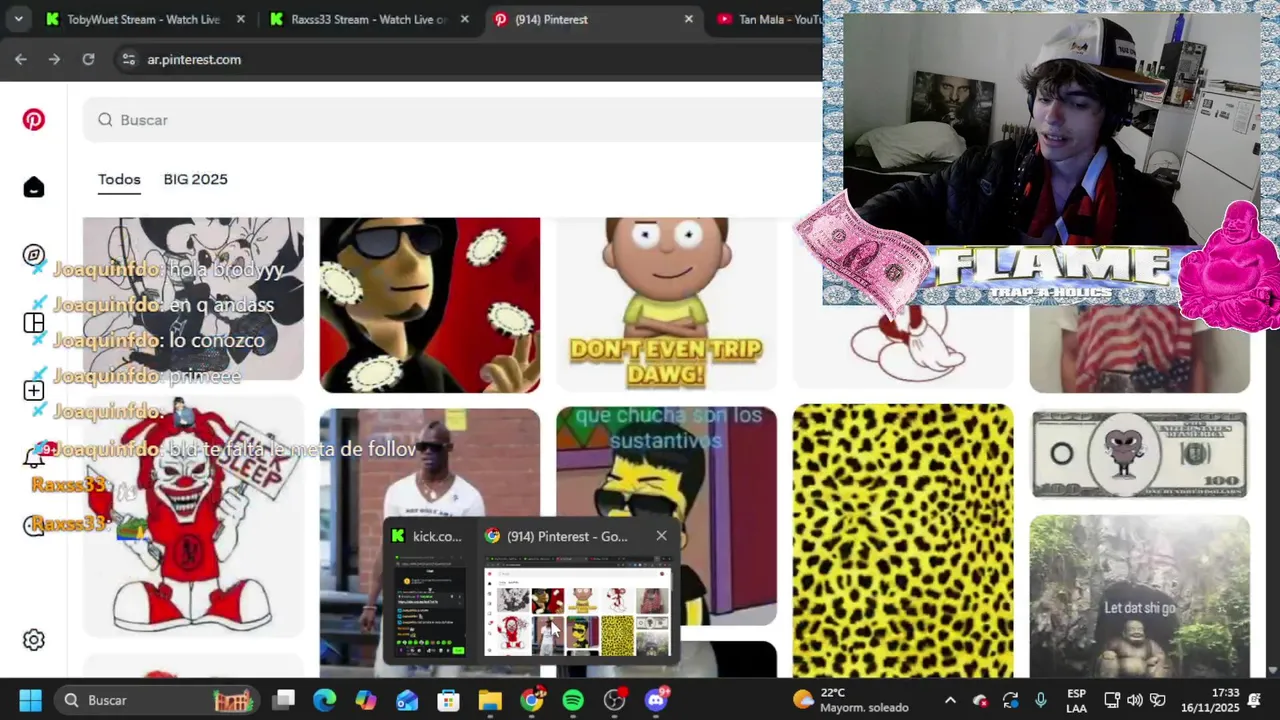Open the notification bell in the system tray
The image size is (1280, 720).
tap(1254, 700)
